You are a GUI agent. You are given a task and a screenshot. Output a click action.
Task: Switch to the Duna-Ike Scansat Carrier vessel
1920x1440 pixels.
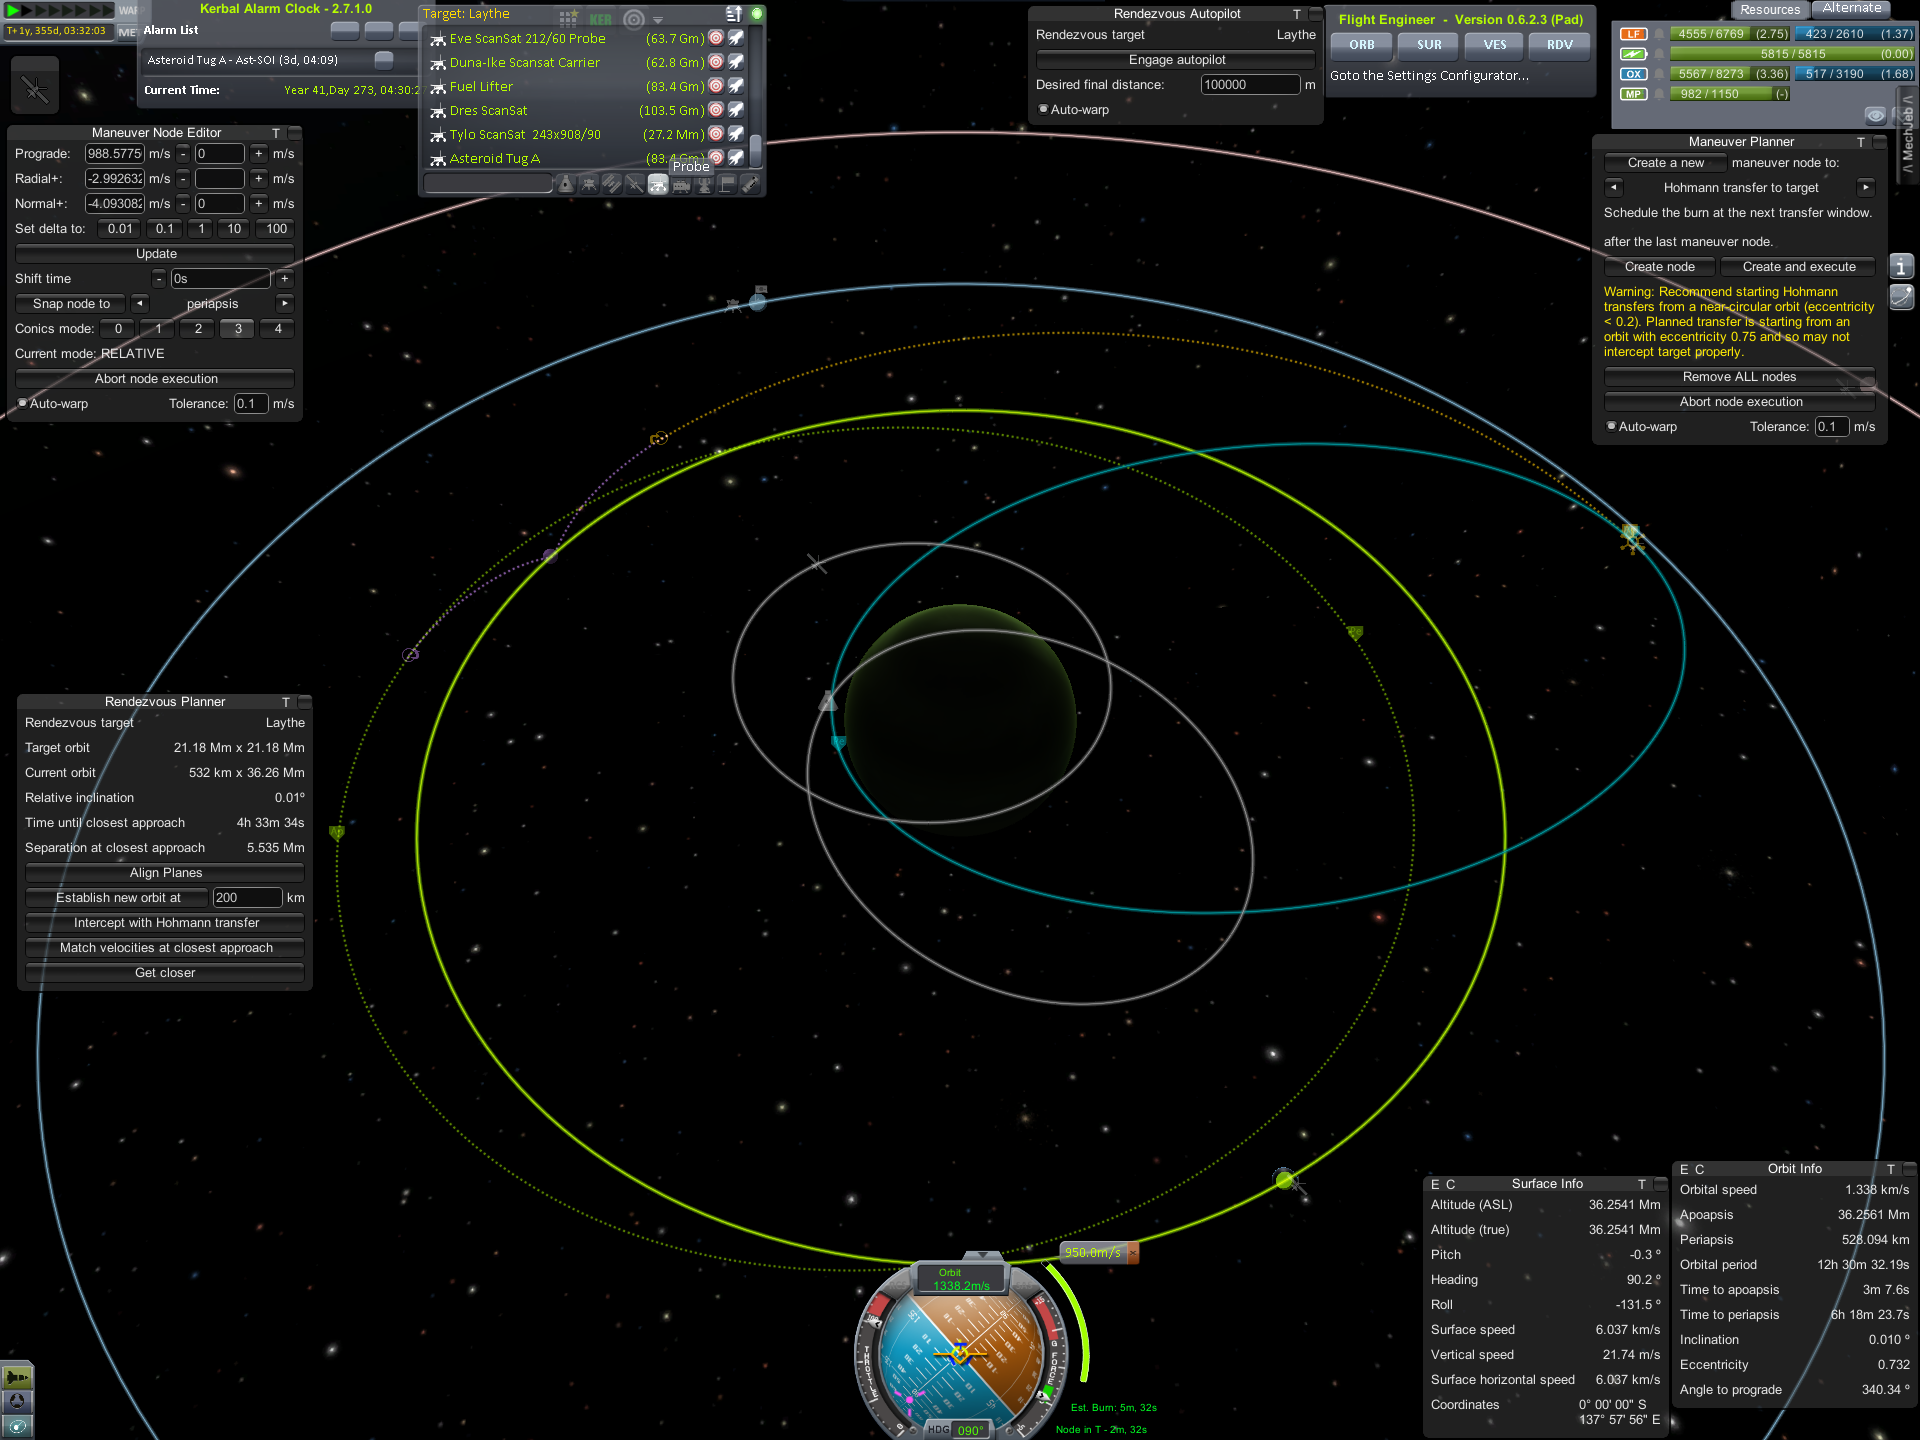click(x=736, y=62)
